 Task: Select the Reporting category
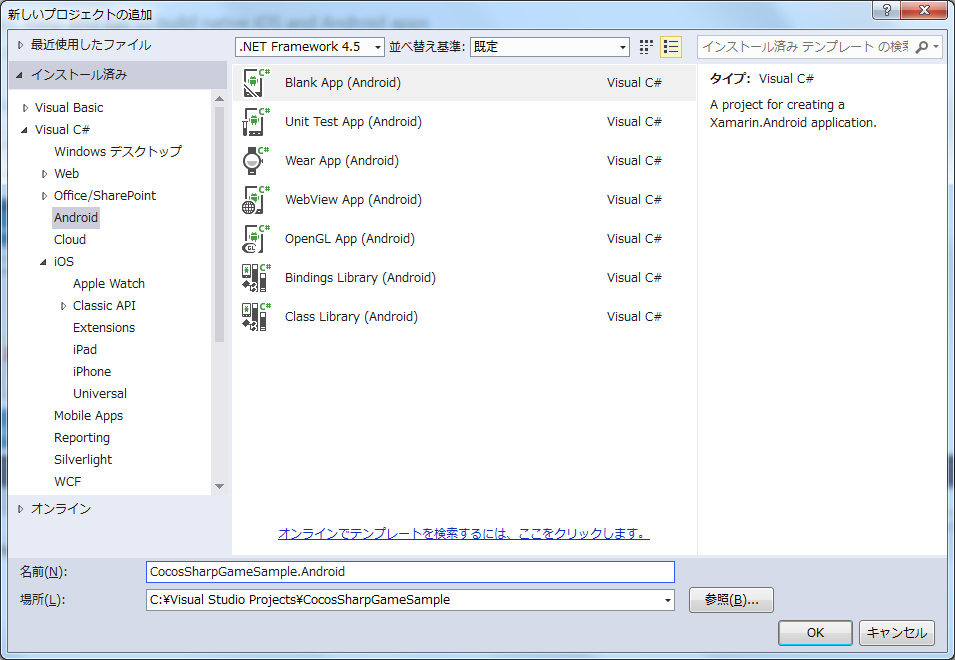(82, 438)
